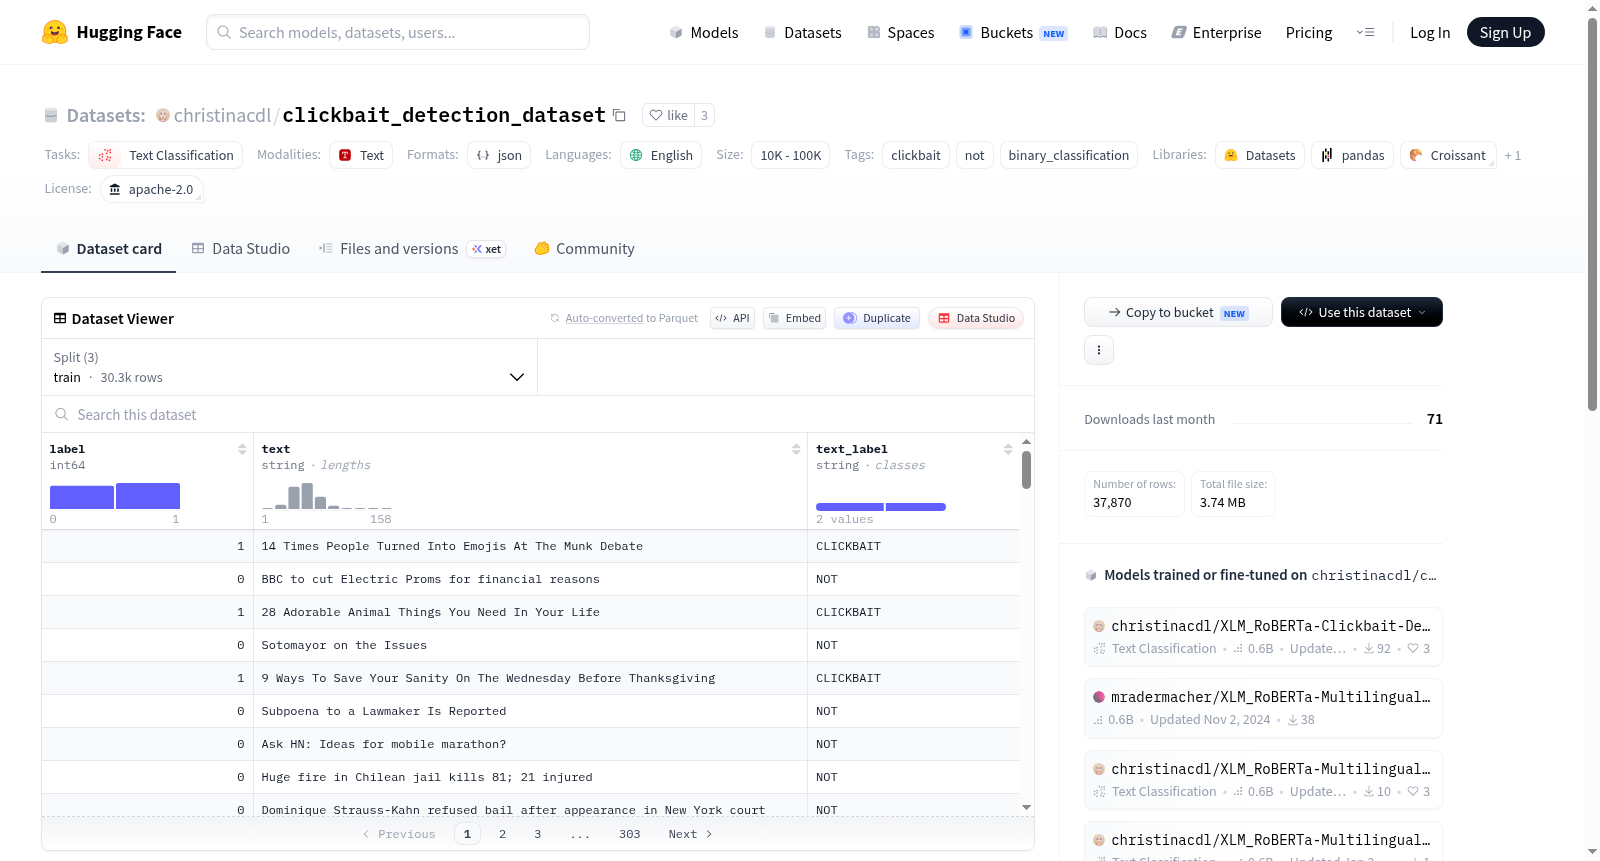This screenshot has height=861, width=1600.
Task: Open the navigation overflow menu icon
Action: pos(1365,32)
